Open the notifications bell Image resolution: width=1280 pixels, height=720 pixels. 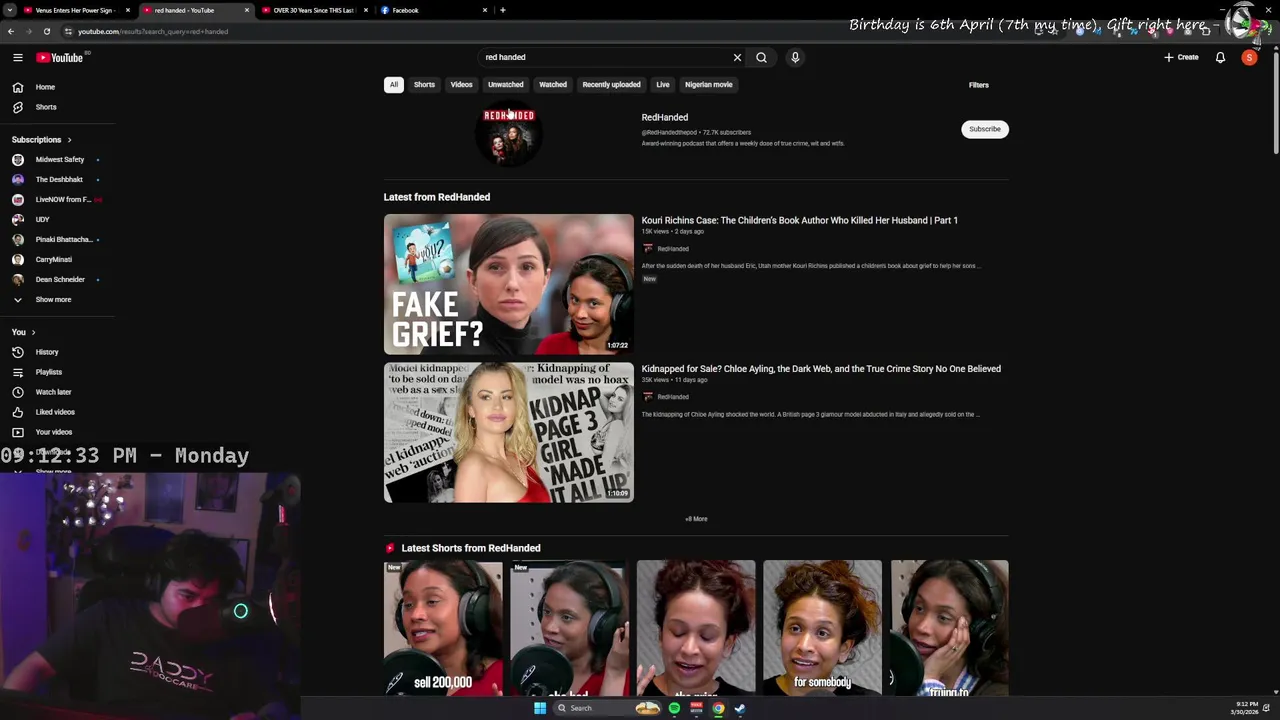tap(1220, 57)
